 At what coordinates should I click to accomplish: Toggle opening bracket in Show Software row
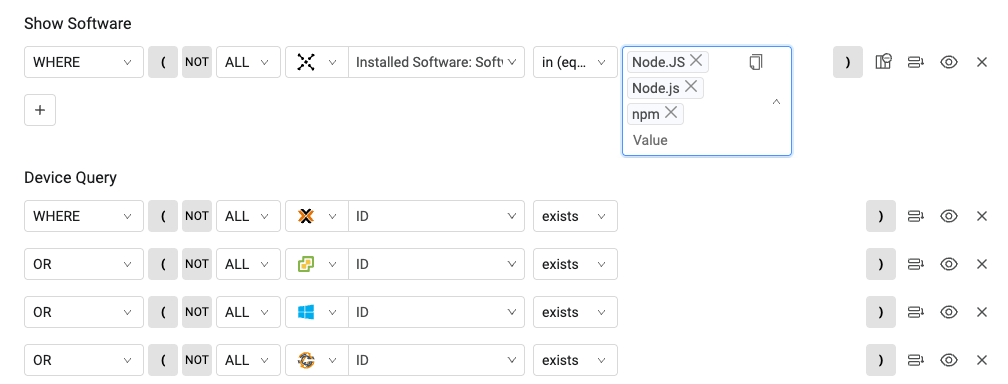point(163,62)
